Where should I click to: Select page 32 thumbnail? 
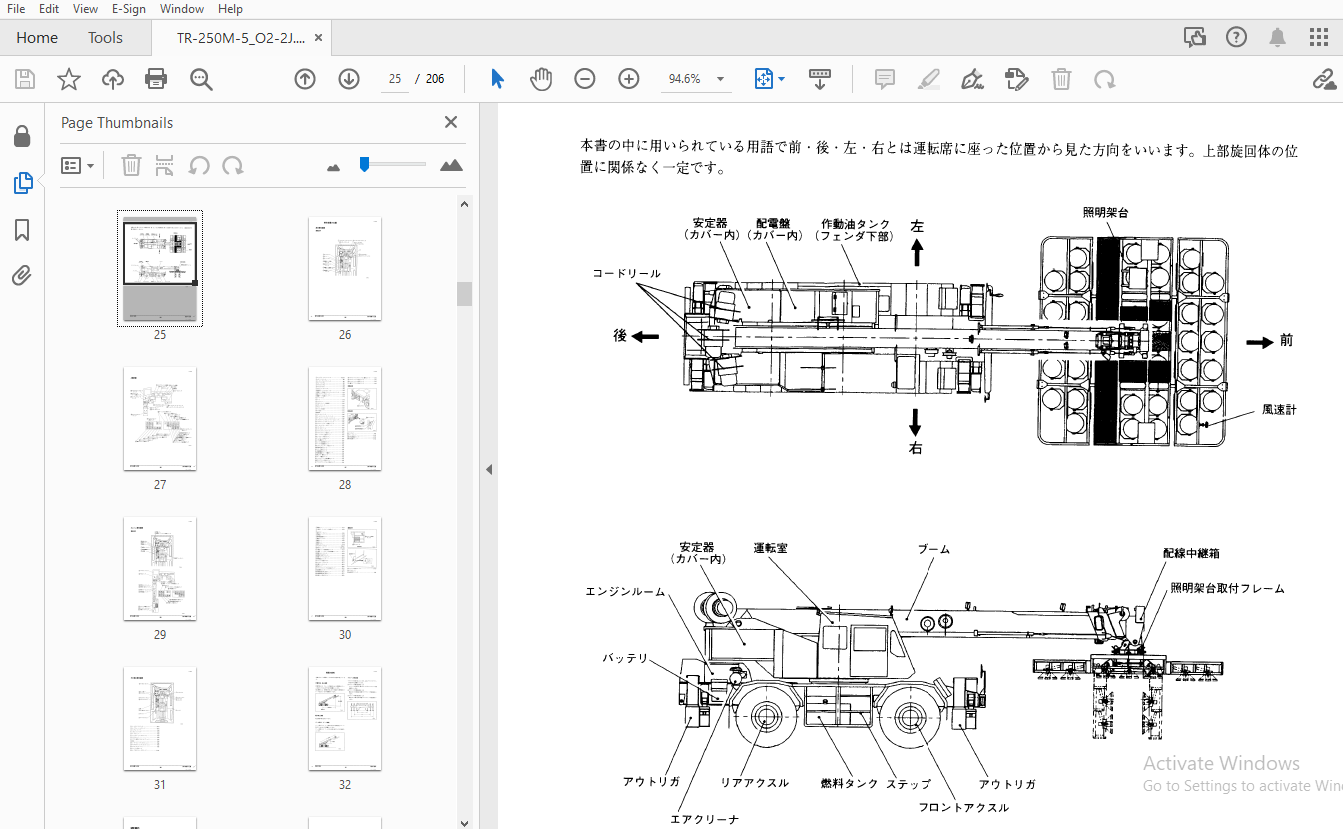pyautogui.click(x=345, y=718)
